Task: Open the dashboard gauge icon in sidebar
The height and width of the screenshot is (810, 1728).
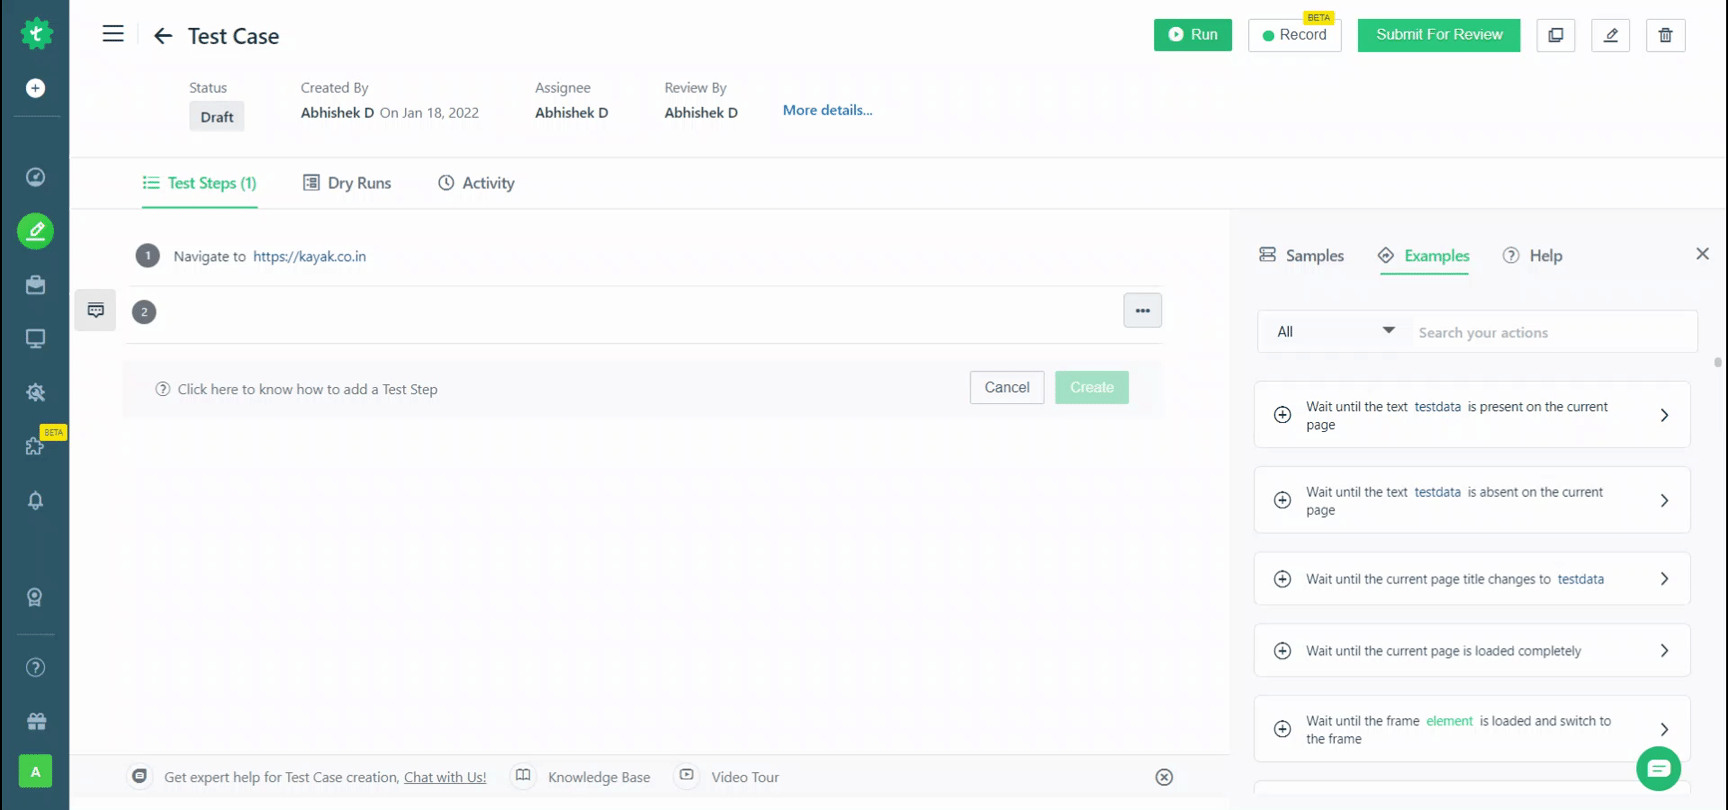Action: 35,177
